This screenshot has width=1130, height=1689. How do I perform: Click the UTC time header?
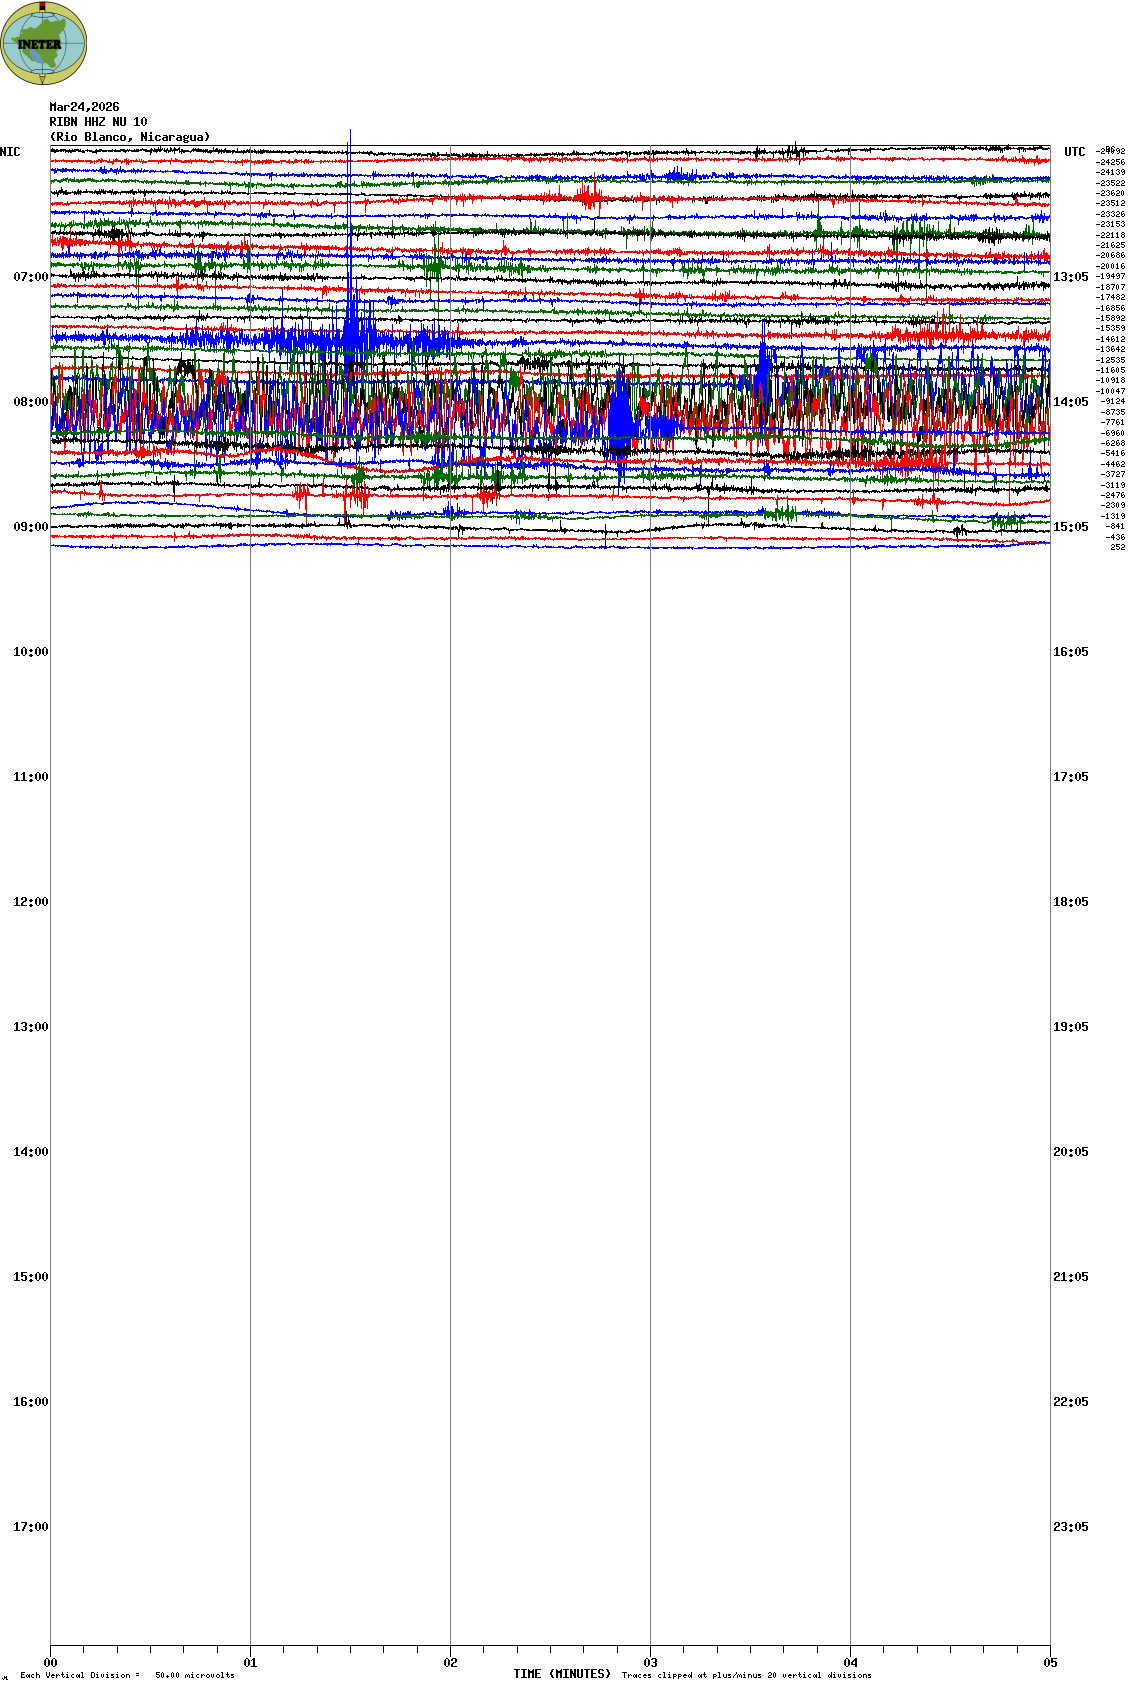click(1074, 152)
